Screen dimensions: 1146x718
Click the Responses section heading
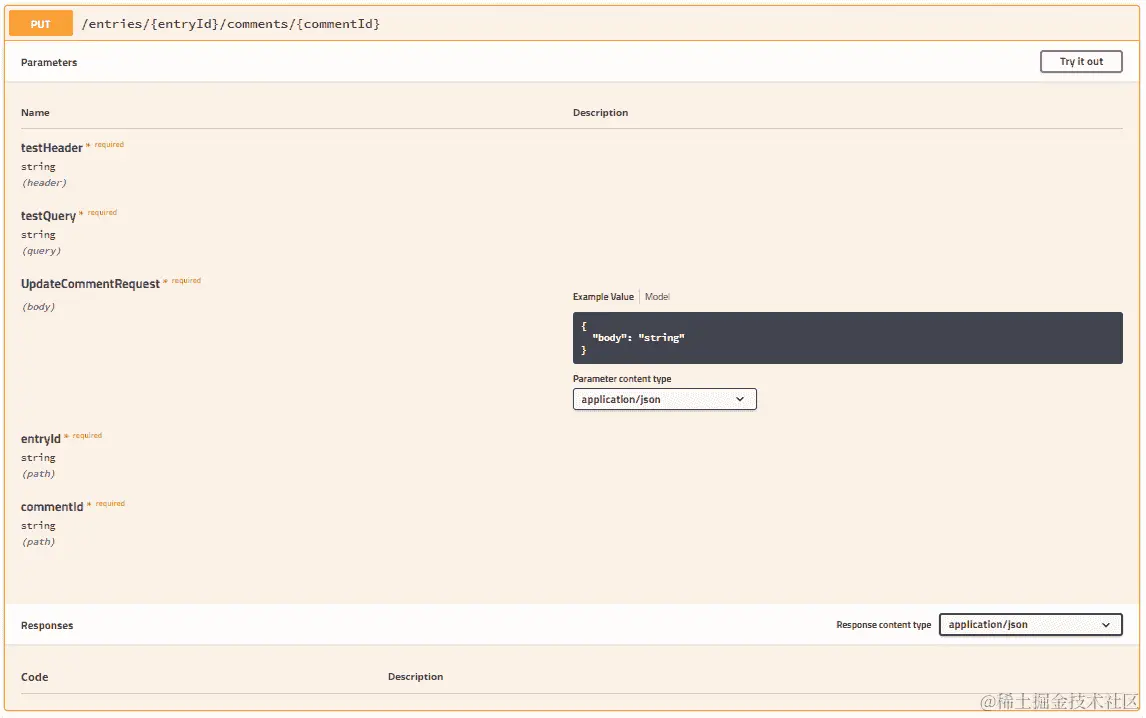tap(47, 625)
